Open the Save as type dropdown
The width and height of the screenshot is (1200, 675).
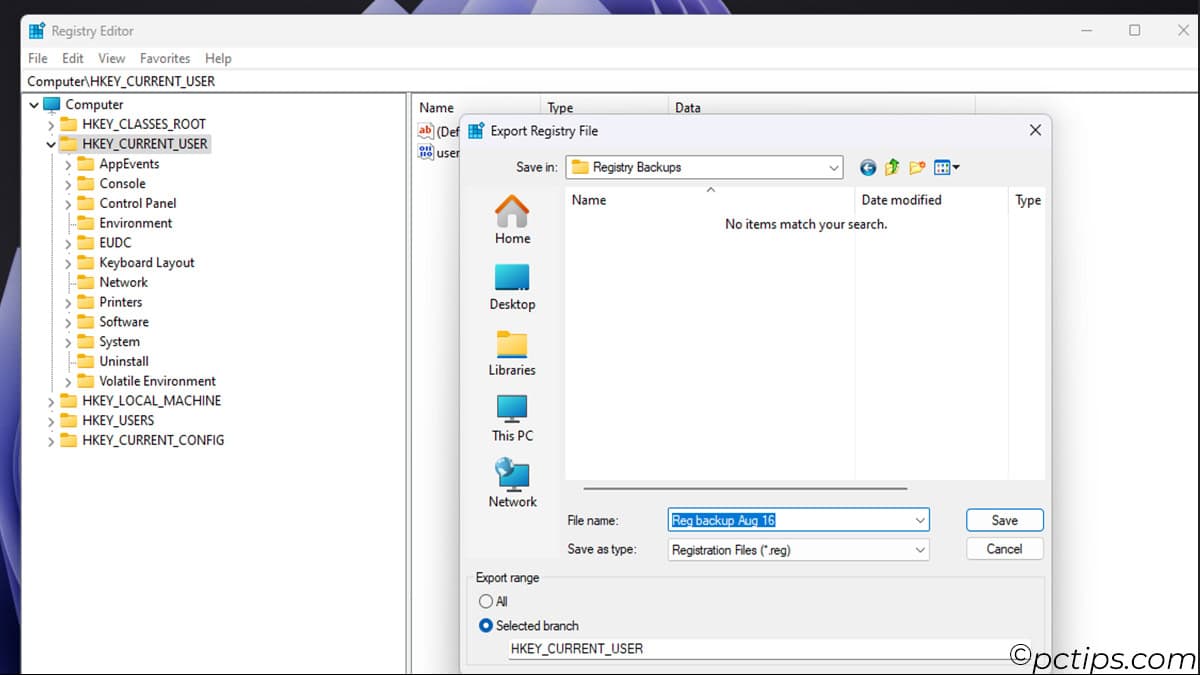click(x=920, y=549)
